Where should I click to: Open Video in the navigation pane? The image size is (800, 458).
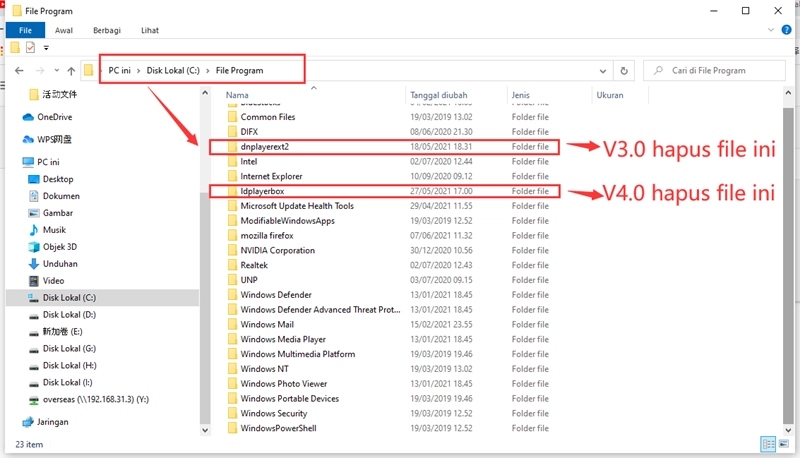tap(46, 281)
